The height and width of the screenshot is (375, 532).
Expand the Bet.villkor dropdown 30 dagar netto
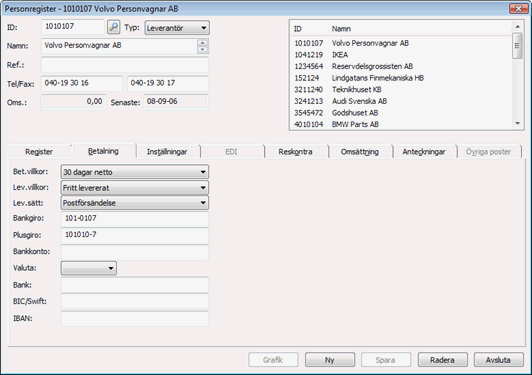click(x=135, y=172)
